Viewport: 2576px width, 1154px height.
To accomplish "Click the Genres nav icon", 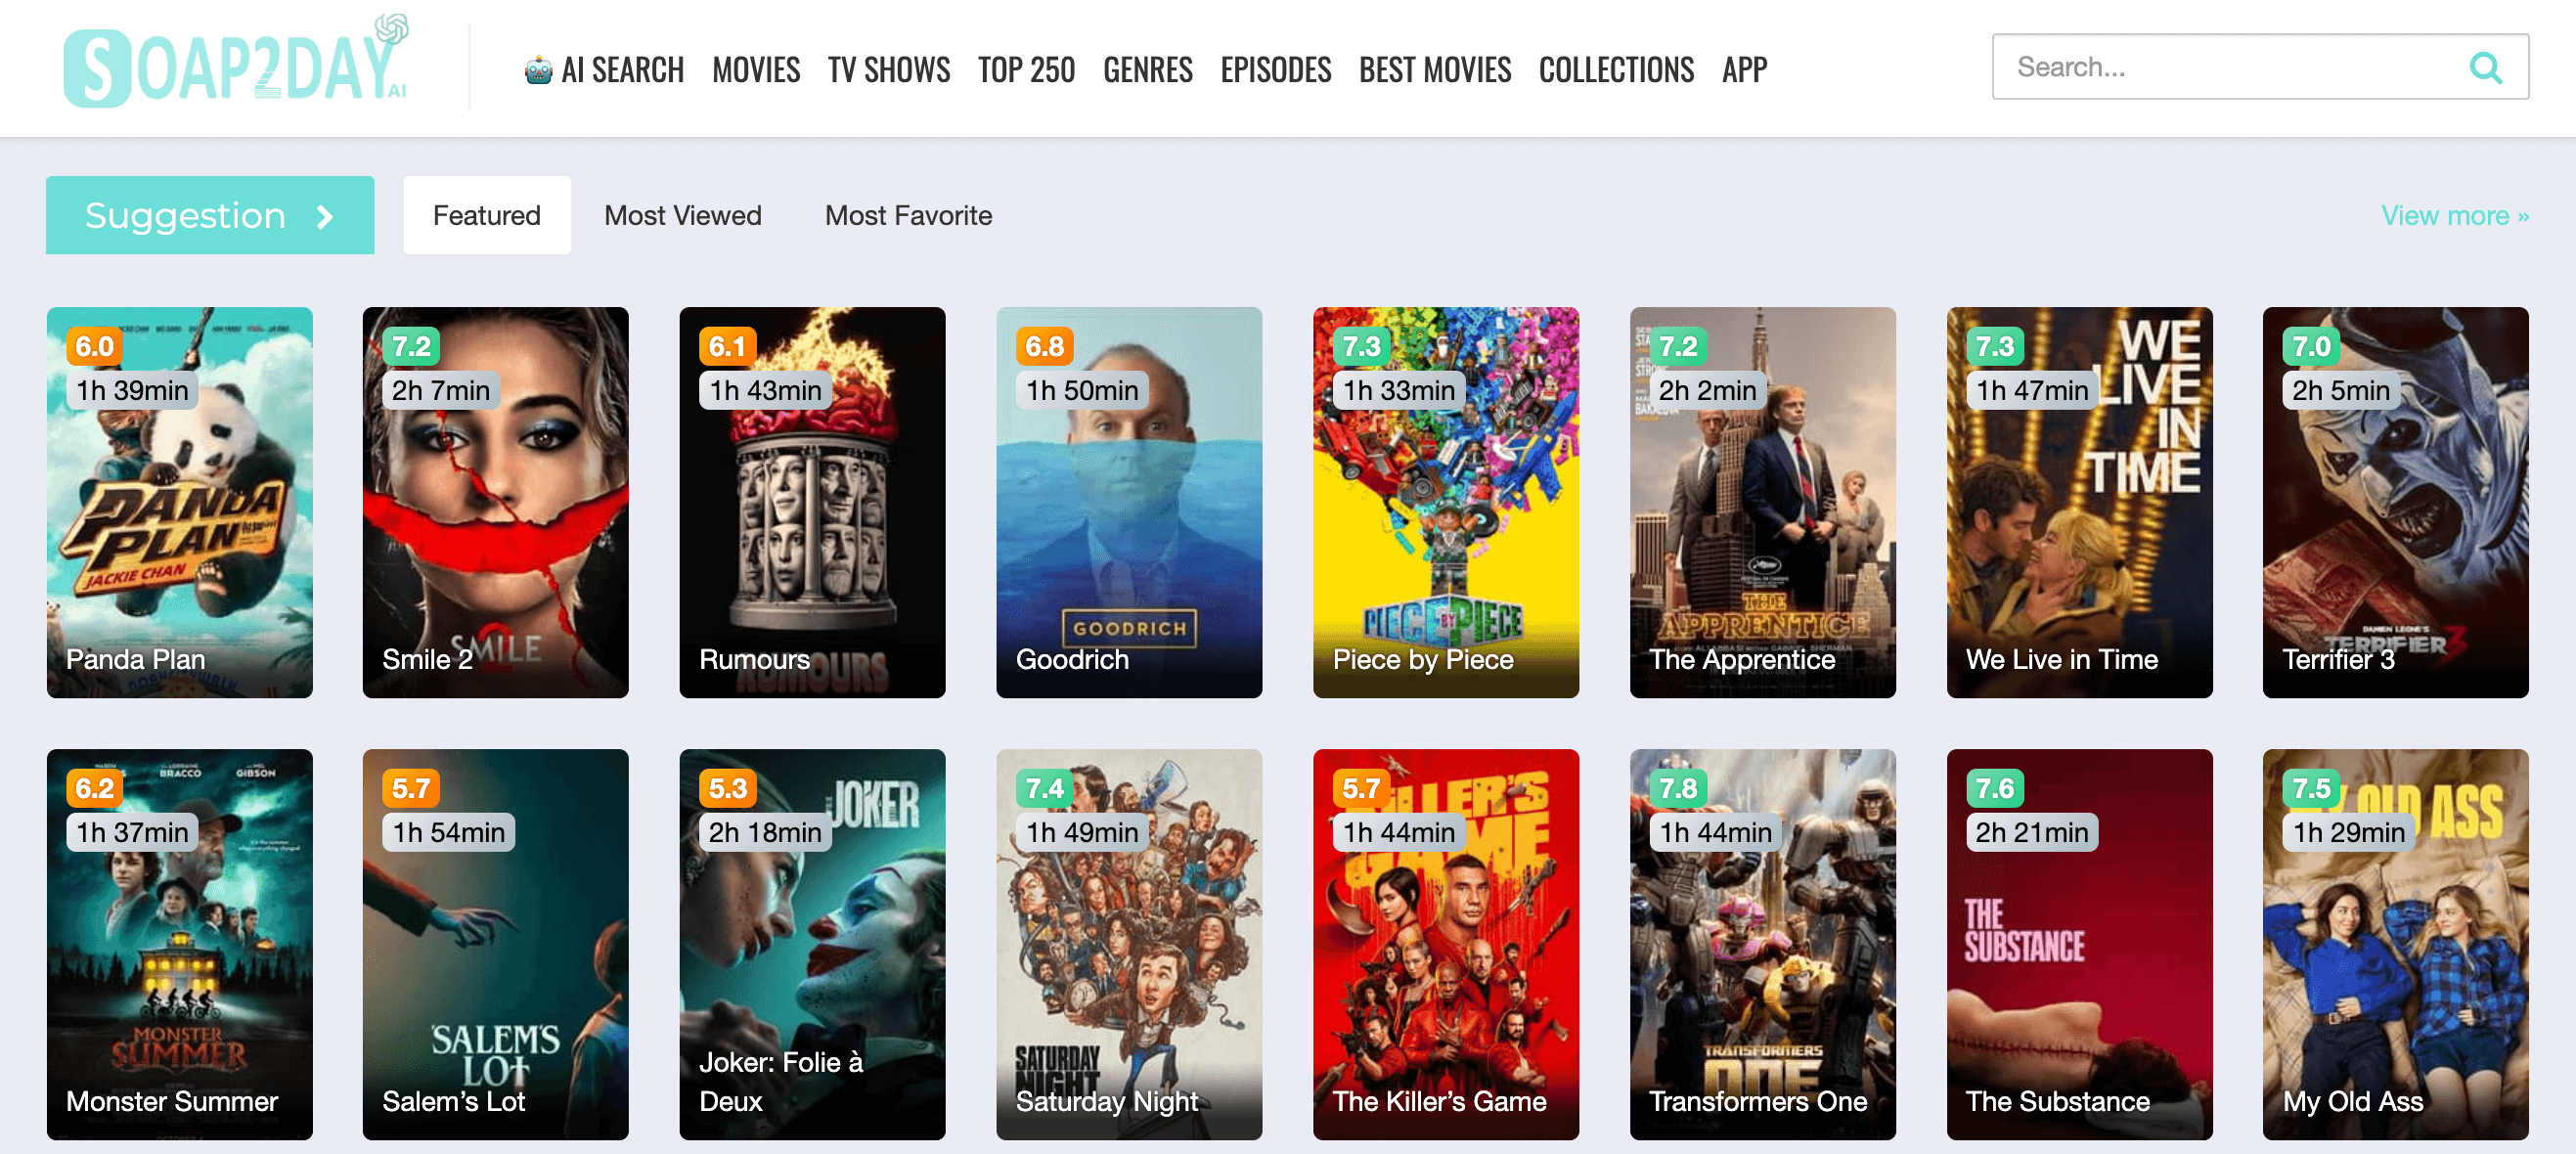I will [x=1147, y=69].
